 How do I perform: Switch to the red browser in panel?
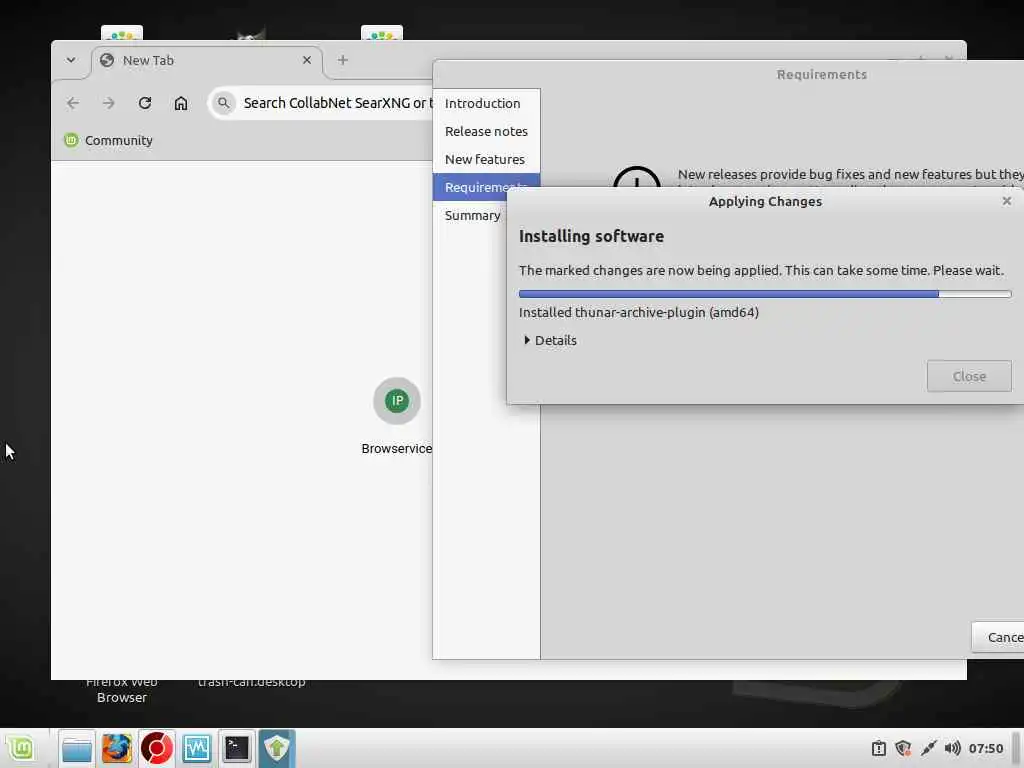[x=157, y=748]
